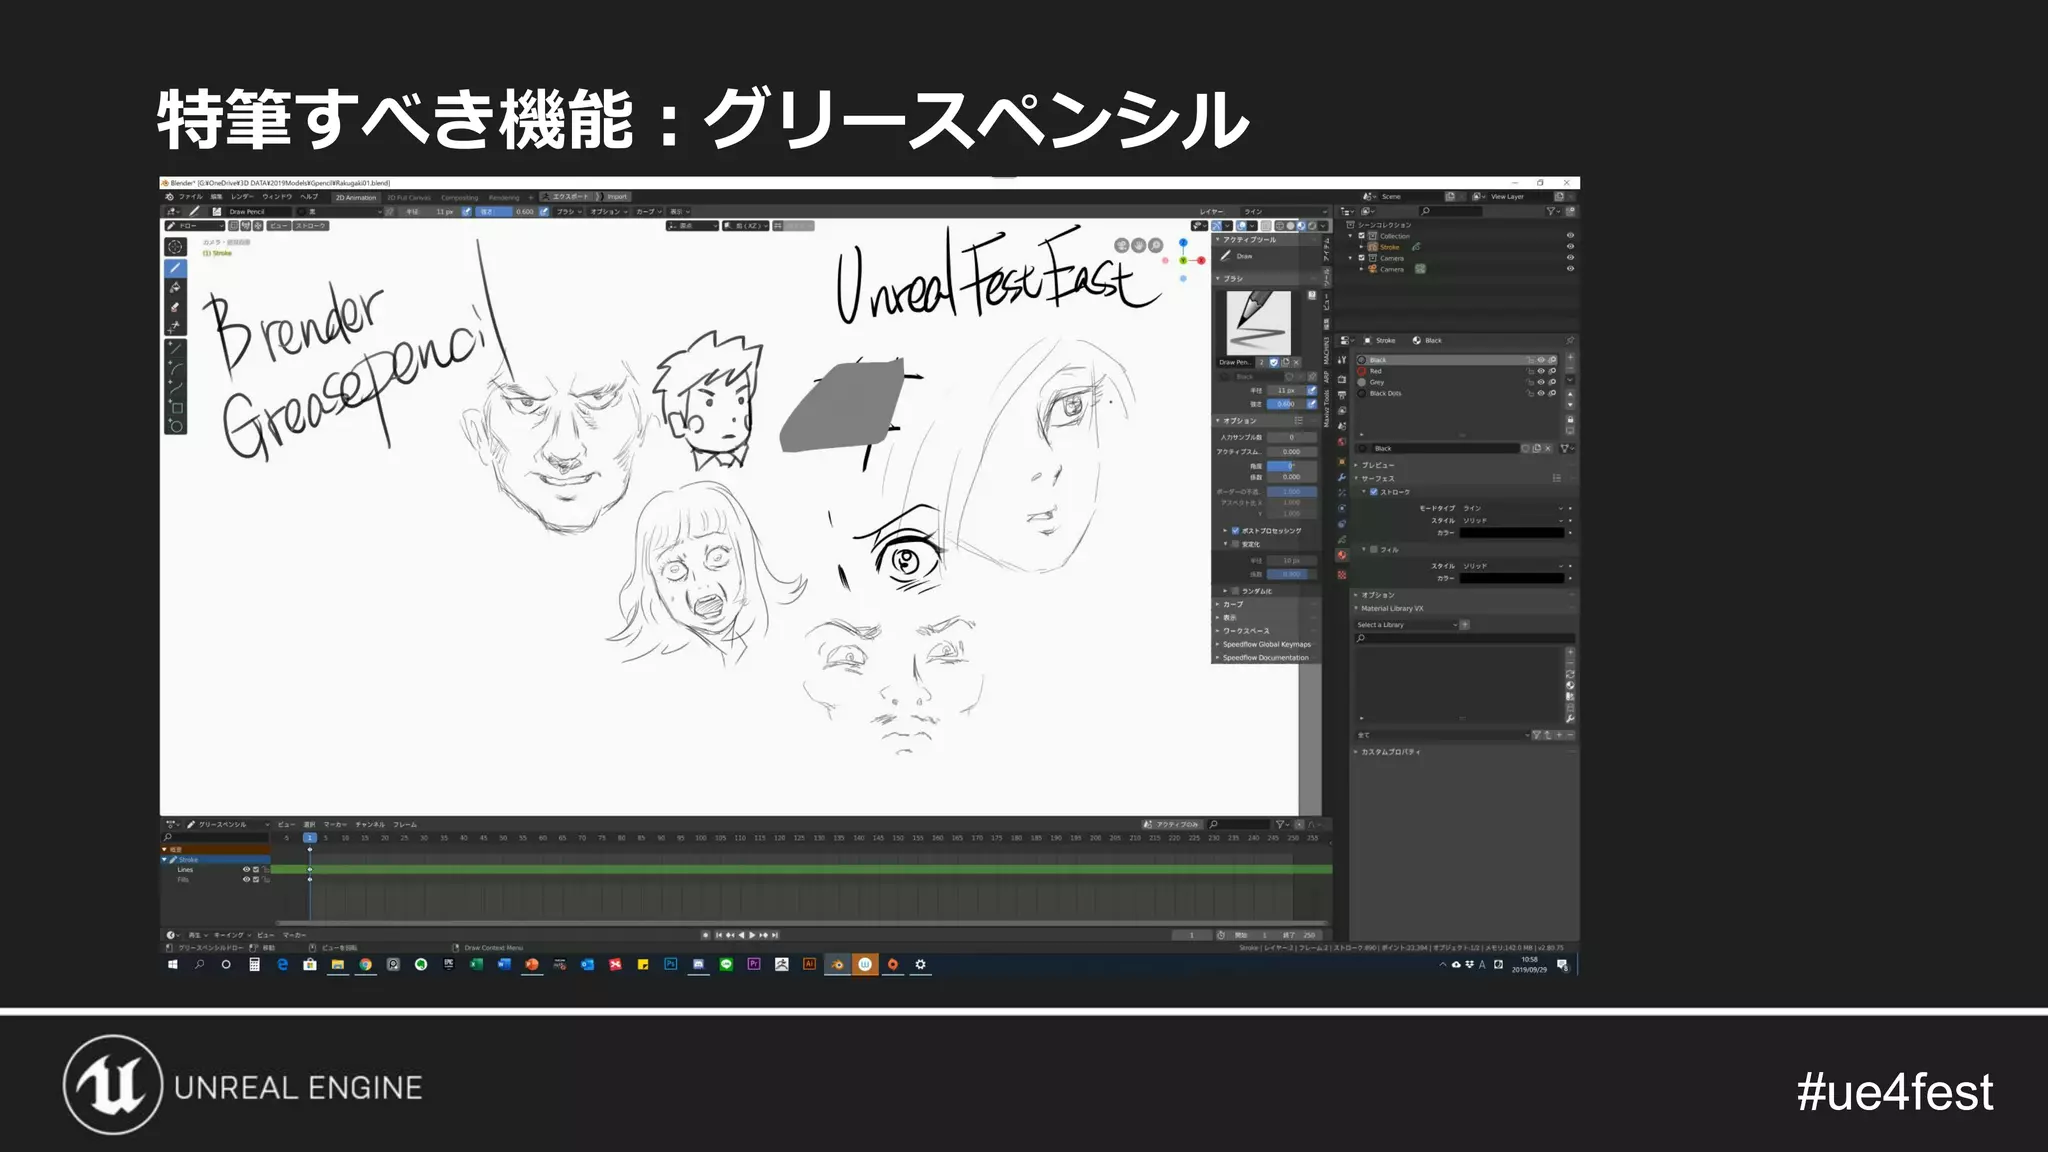Open the Material properties tab icon
This screenshot has width=2048, height=1152.
tap(1342, 556)
